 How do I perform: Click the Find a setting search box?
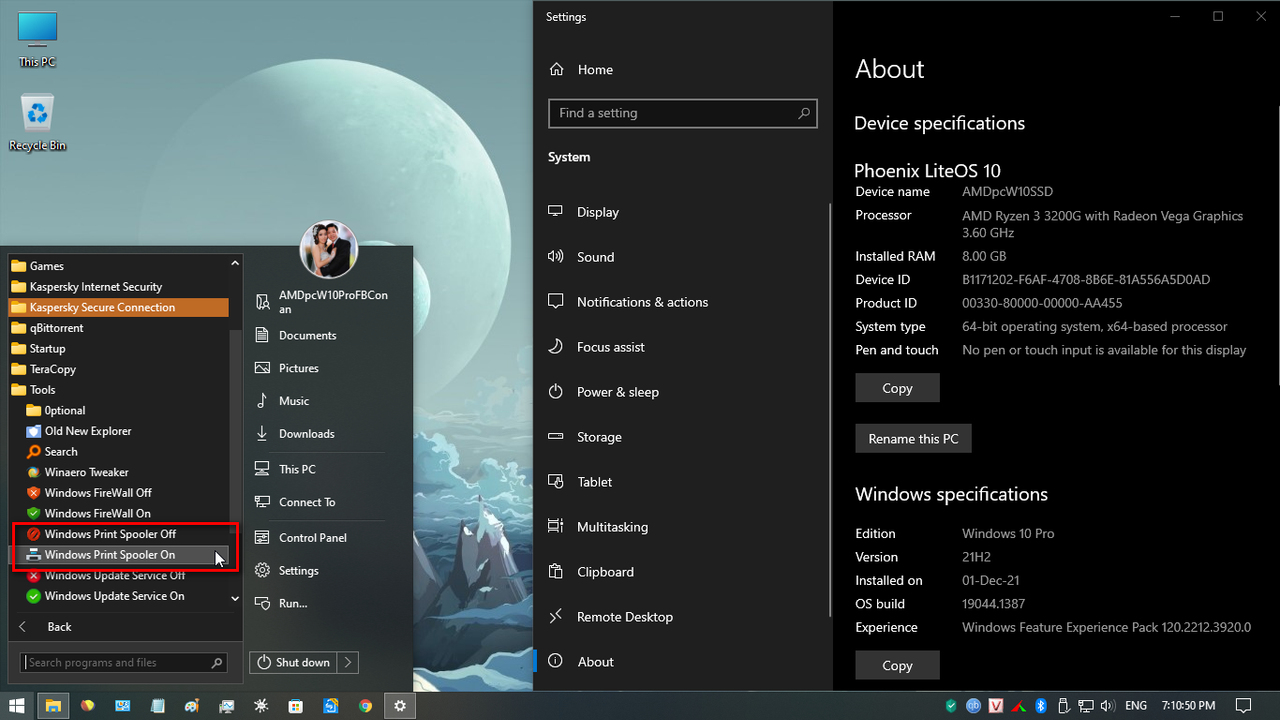[x=683, y=113]
